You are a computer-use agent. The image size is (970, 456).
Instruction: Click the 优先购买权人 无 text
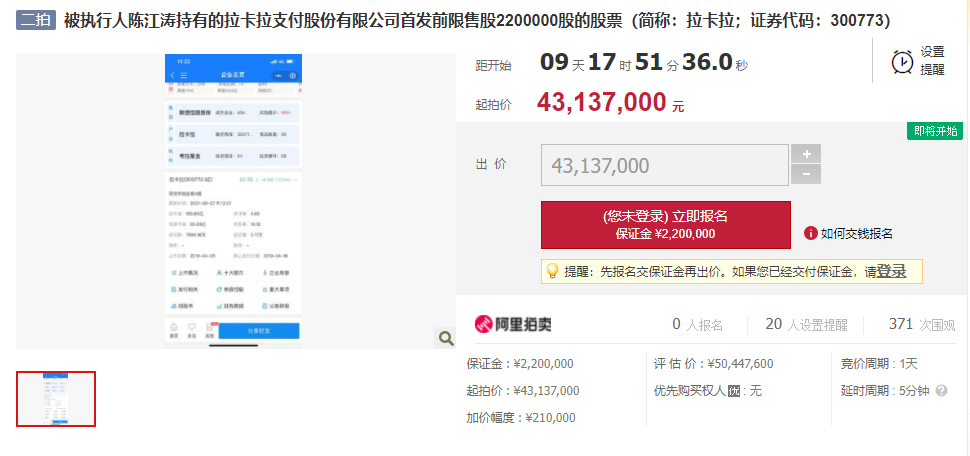[x=708, y=391]
